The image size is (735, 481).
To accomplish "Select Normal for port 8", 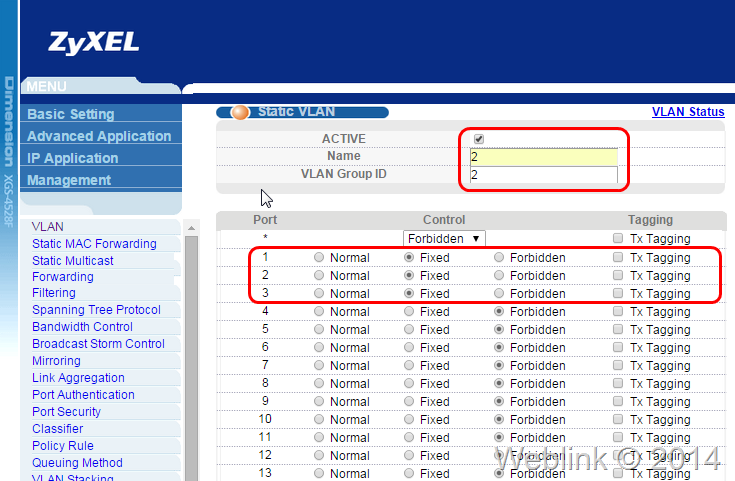I will [x=319, y=383].
